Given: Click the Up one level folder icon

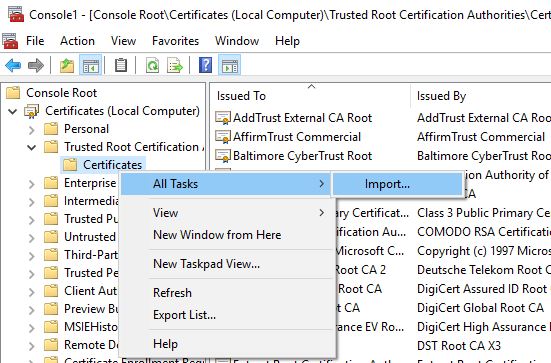Looking at the screenshot, I should click(67, 65).
